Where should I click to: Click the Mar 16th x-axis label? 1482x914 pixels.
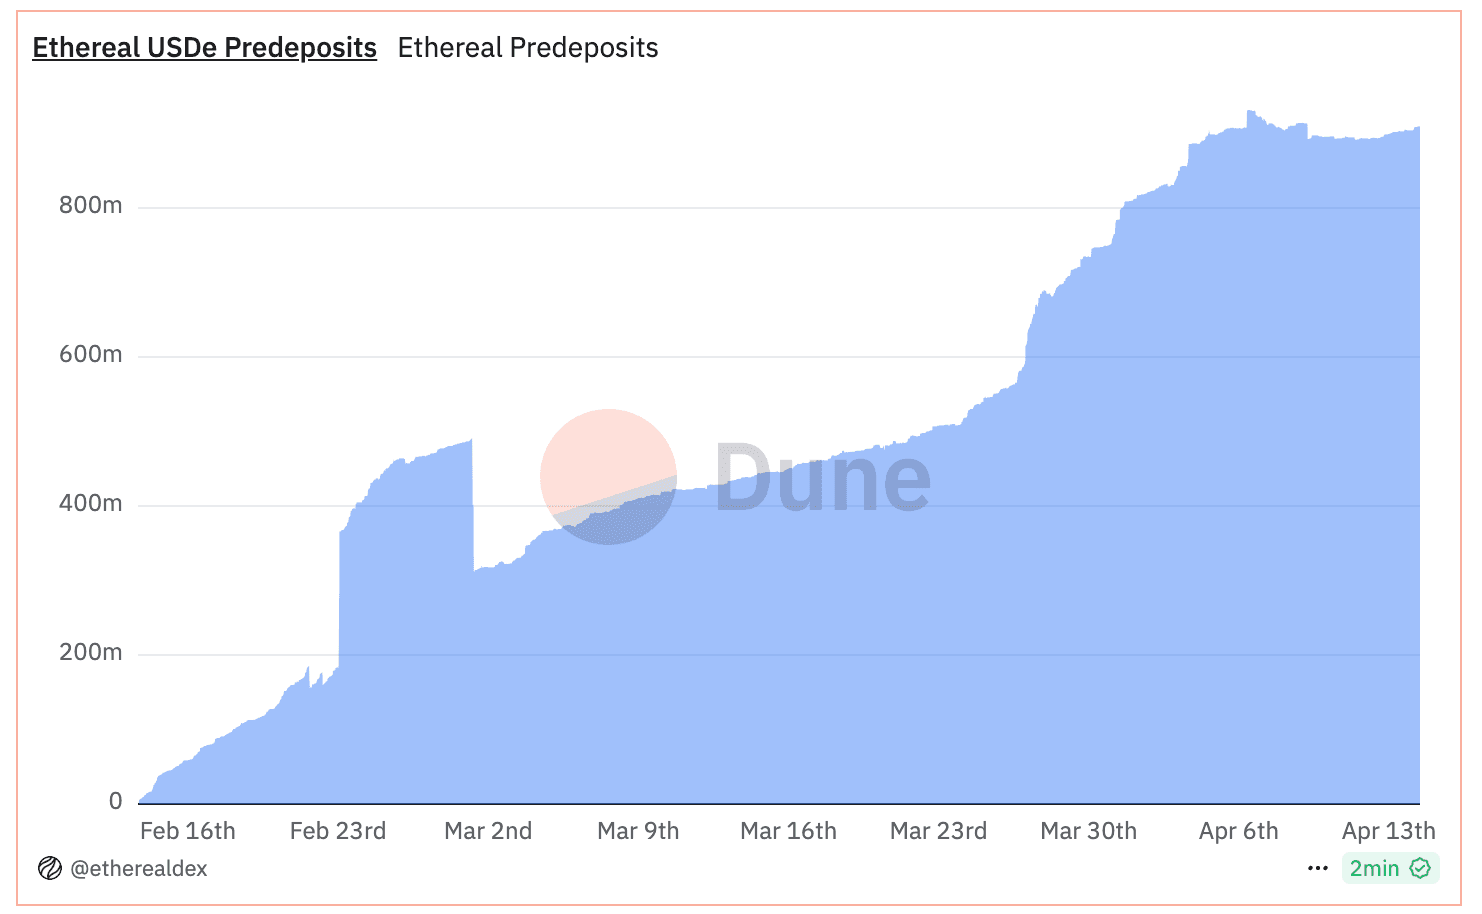788,831
